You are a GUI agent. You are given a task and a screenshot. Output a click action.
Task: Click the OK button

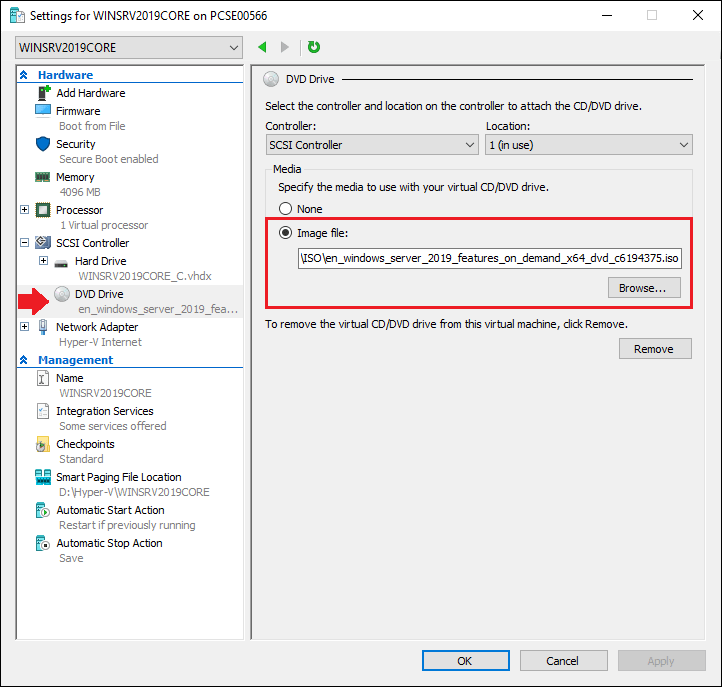466,661
